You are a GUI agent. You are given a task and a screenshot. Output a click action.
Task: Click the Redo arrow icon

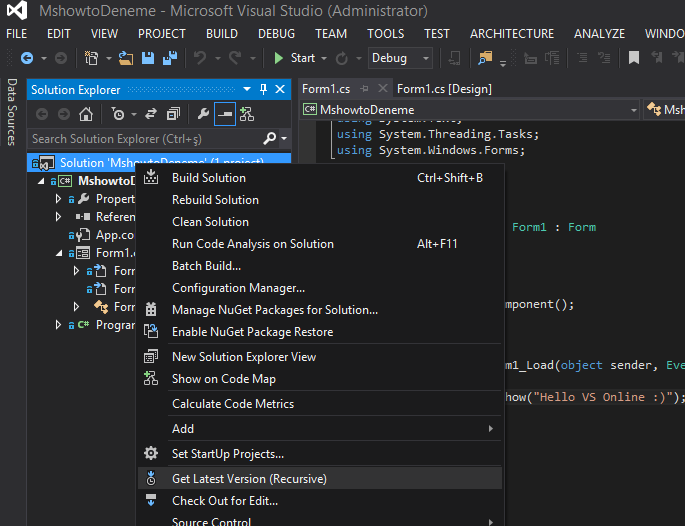(235, 58)
